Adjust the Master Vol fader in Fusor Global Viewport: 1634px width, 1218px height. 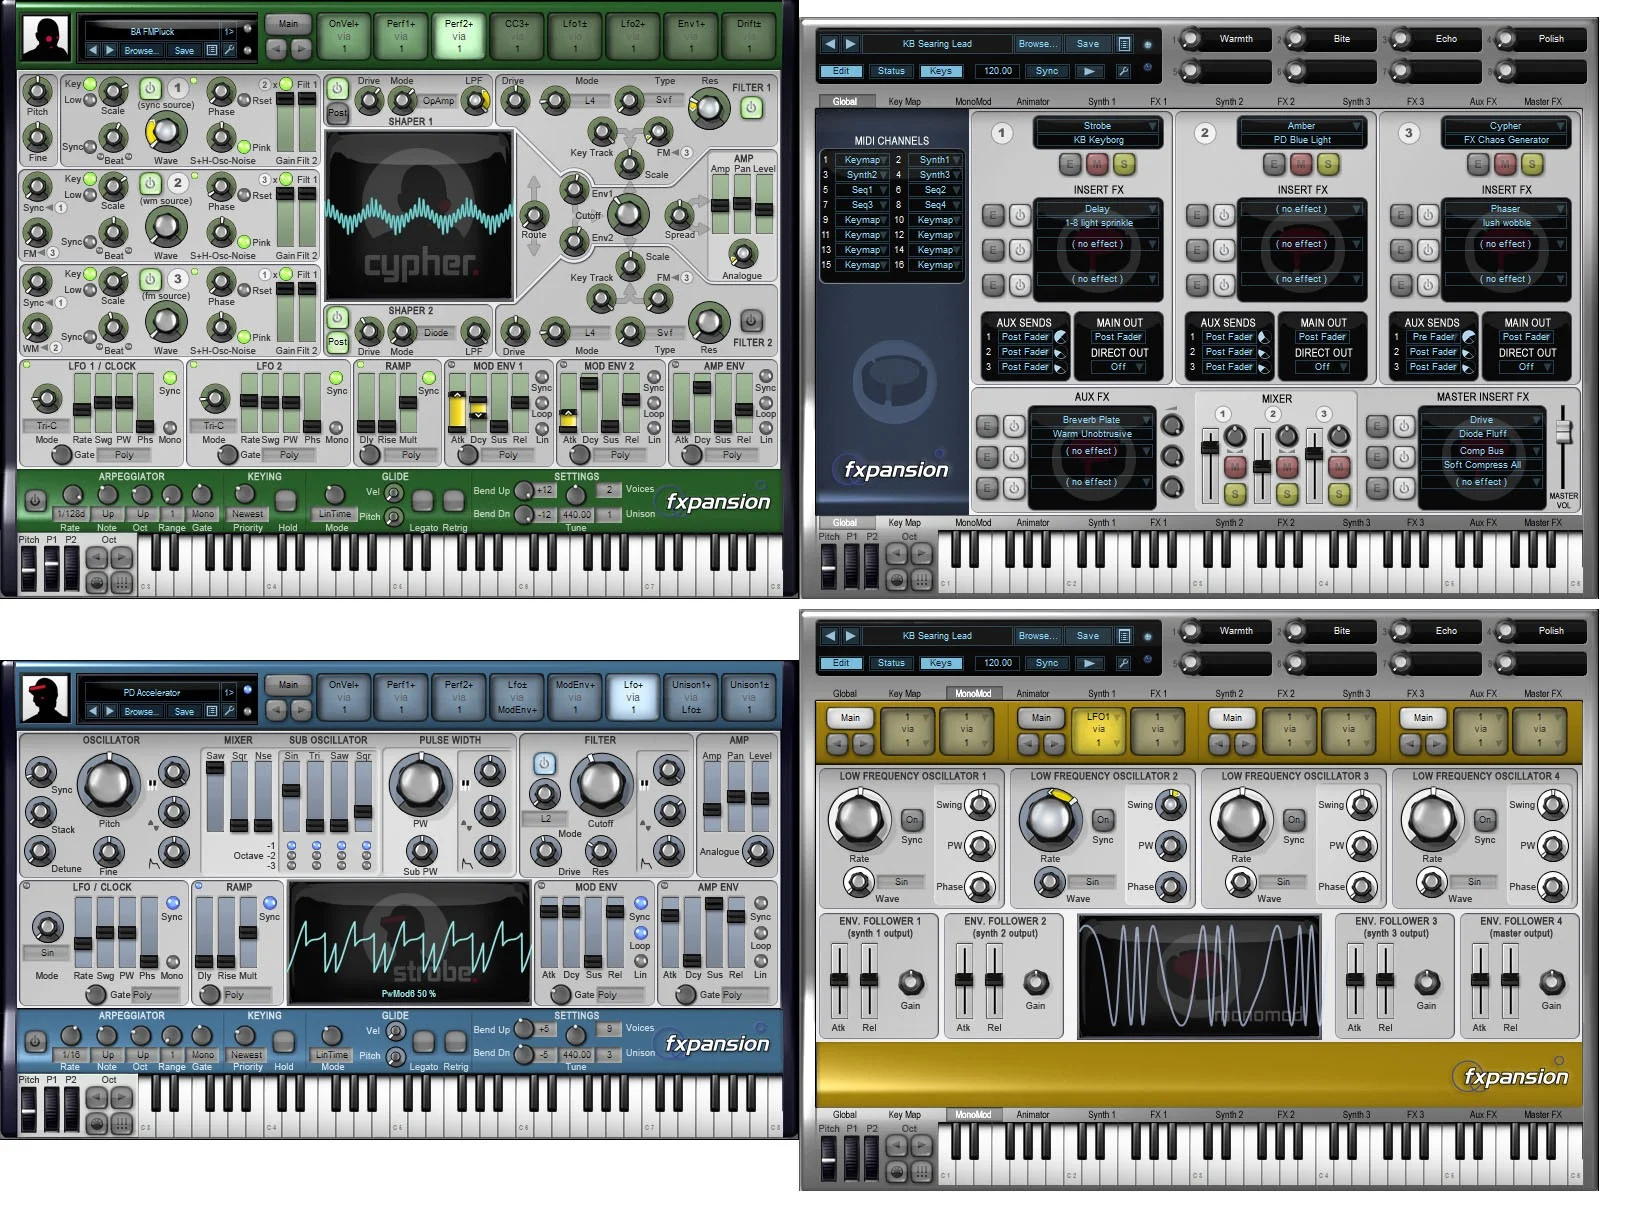click(x=1564, y=431)
